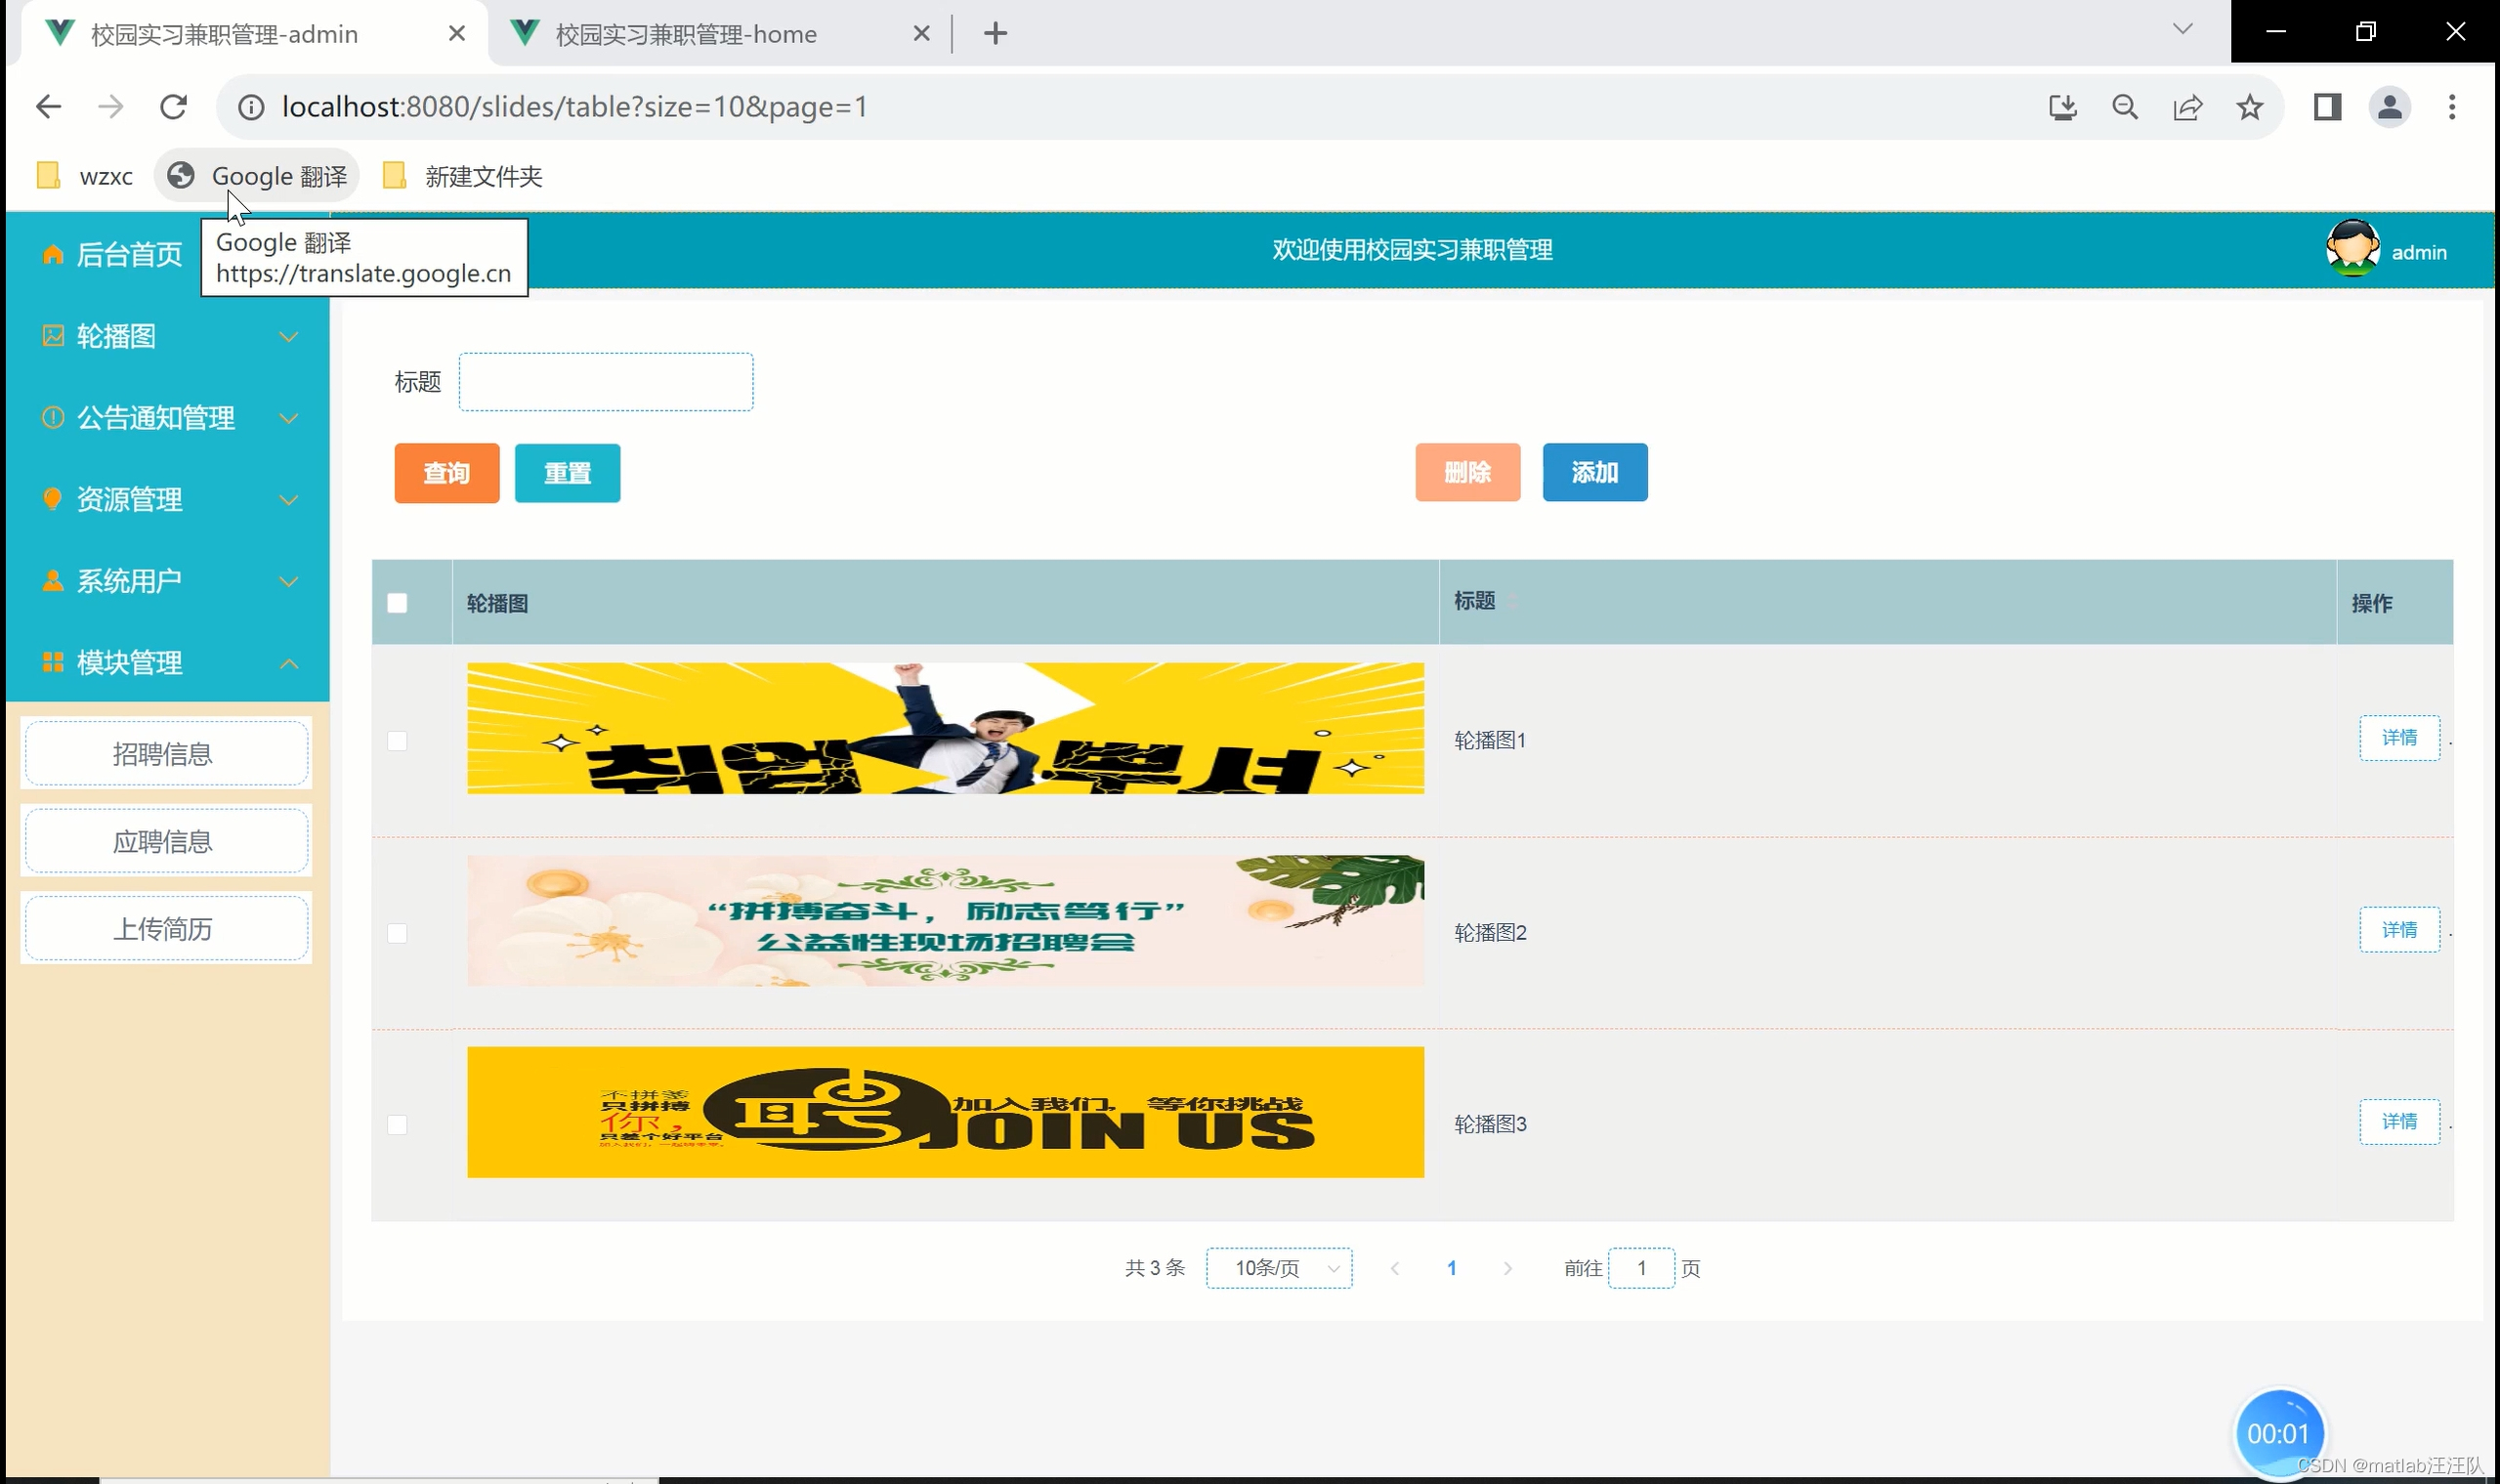Tick the checkbox for 轮播图1 row
2500x1484 pixels.
[x=397, y=741]
